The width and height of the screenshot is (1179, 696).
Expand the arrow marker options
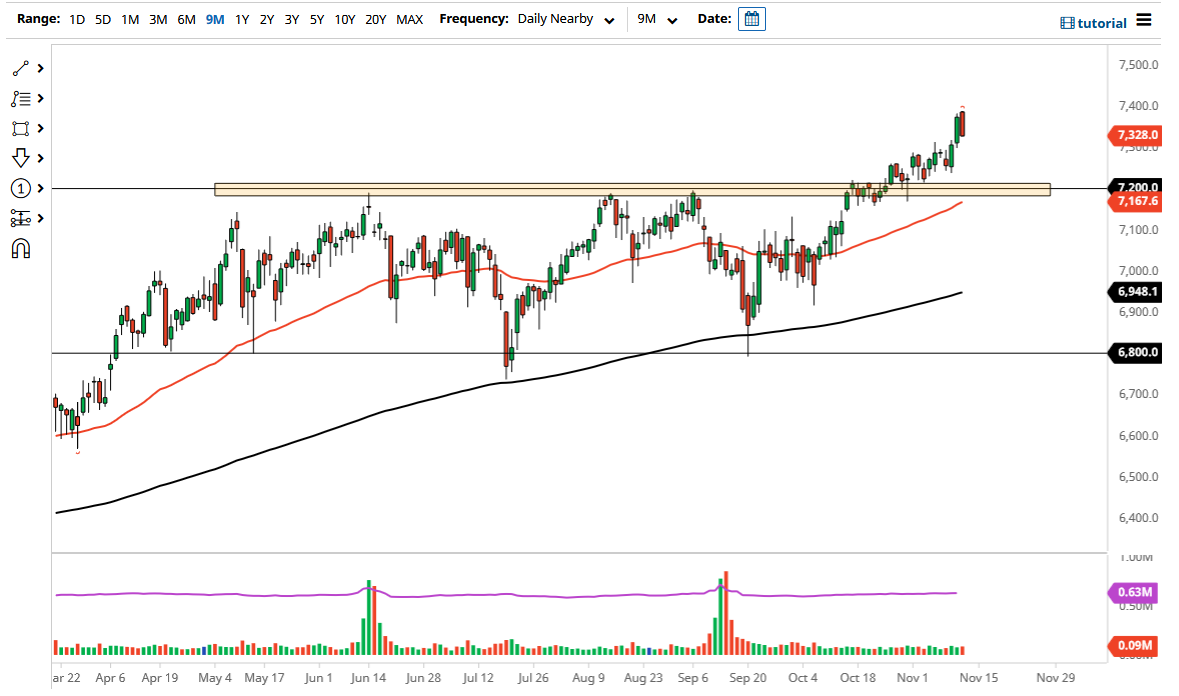coord(41,158)
